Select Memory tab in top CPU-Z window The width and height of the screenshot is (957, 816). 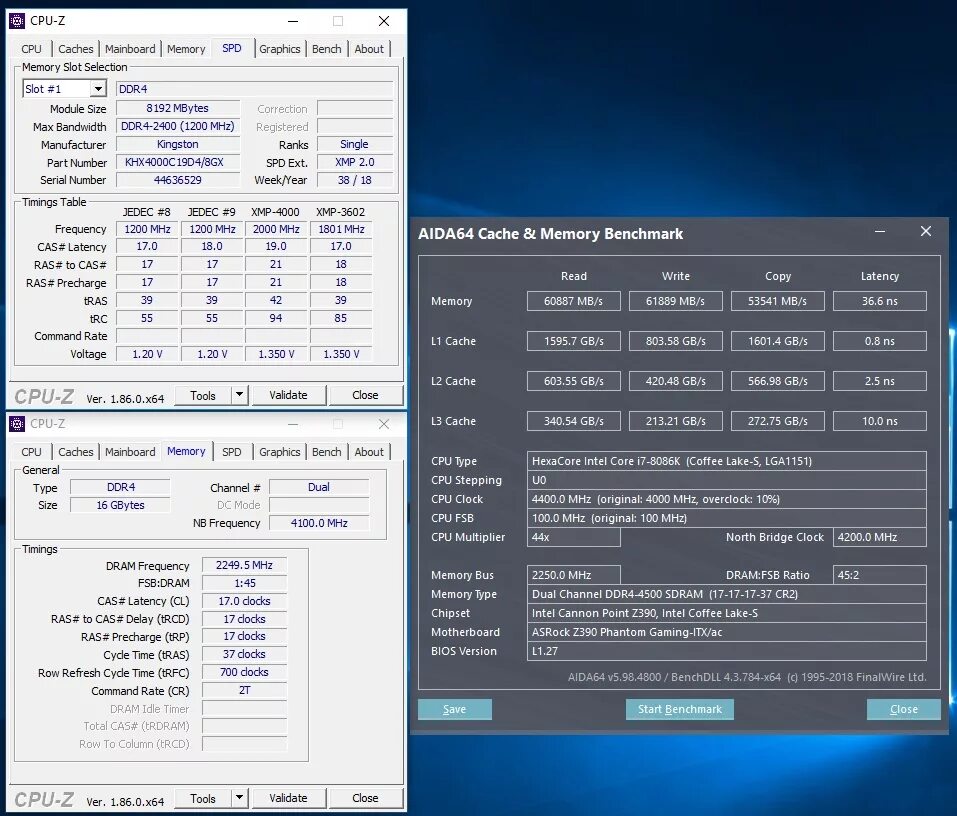pyautogui.click(x=186, y=49)
